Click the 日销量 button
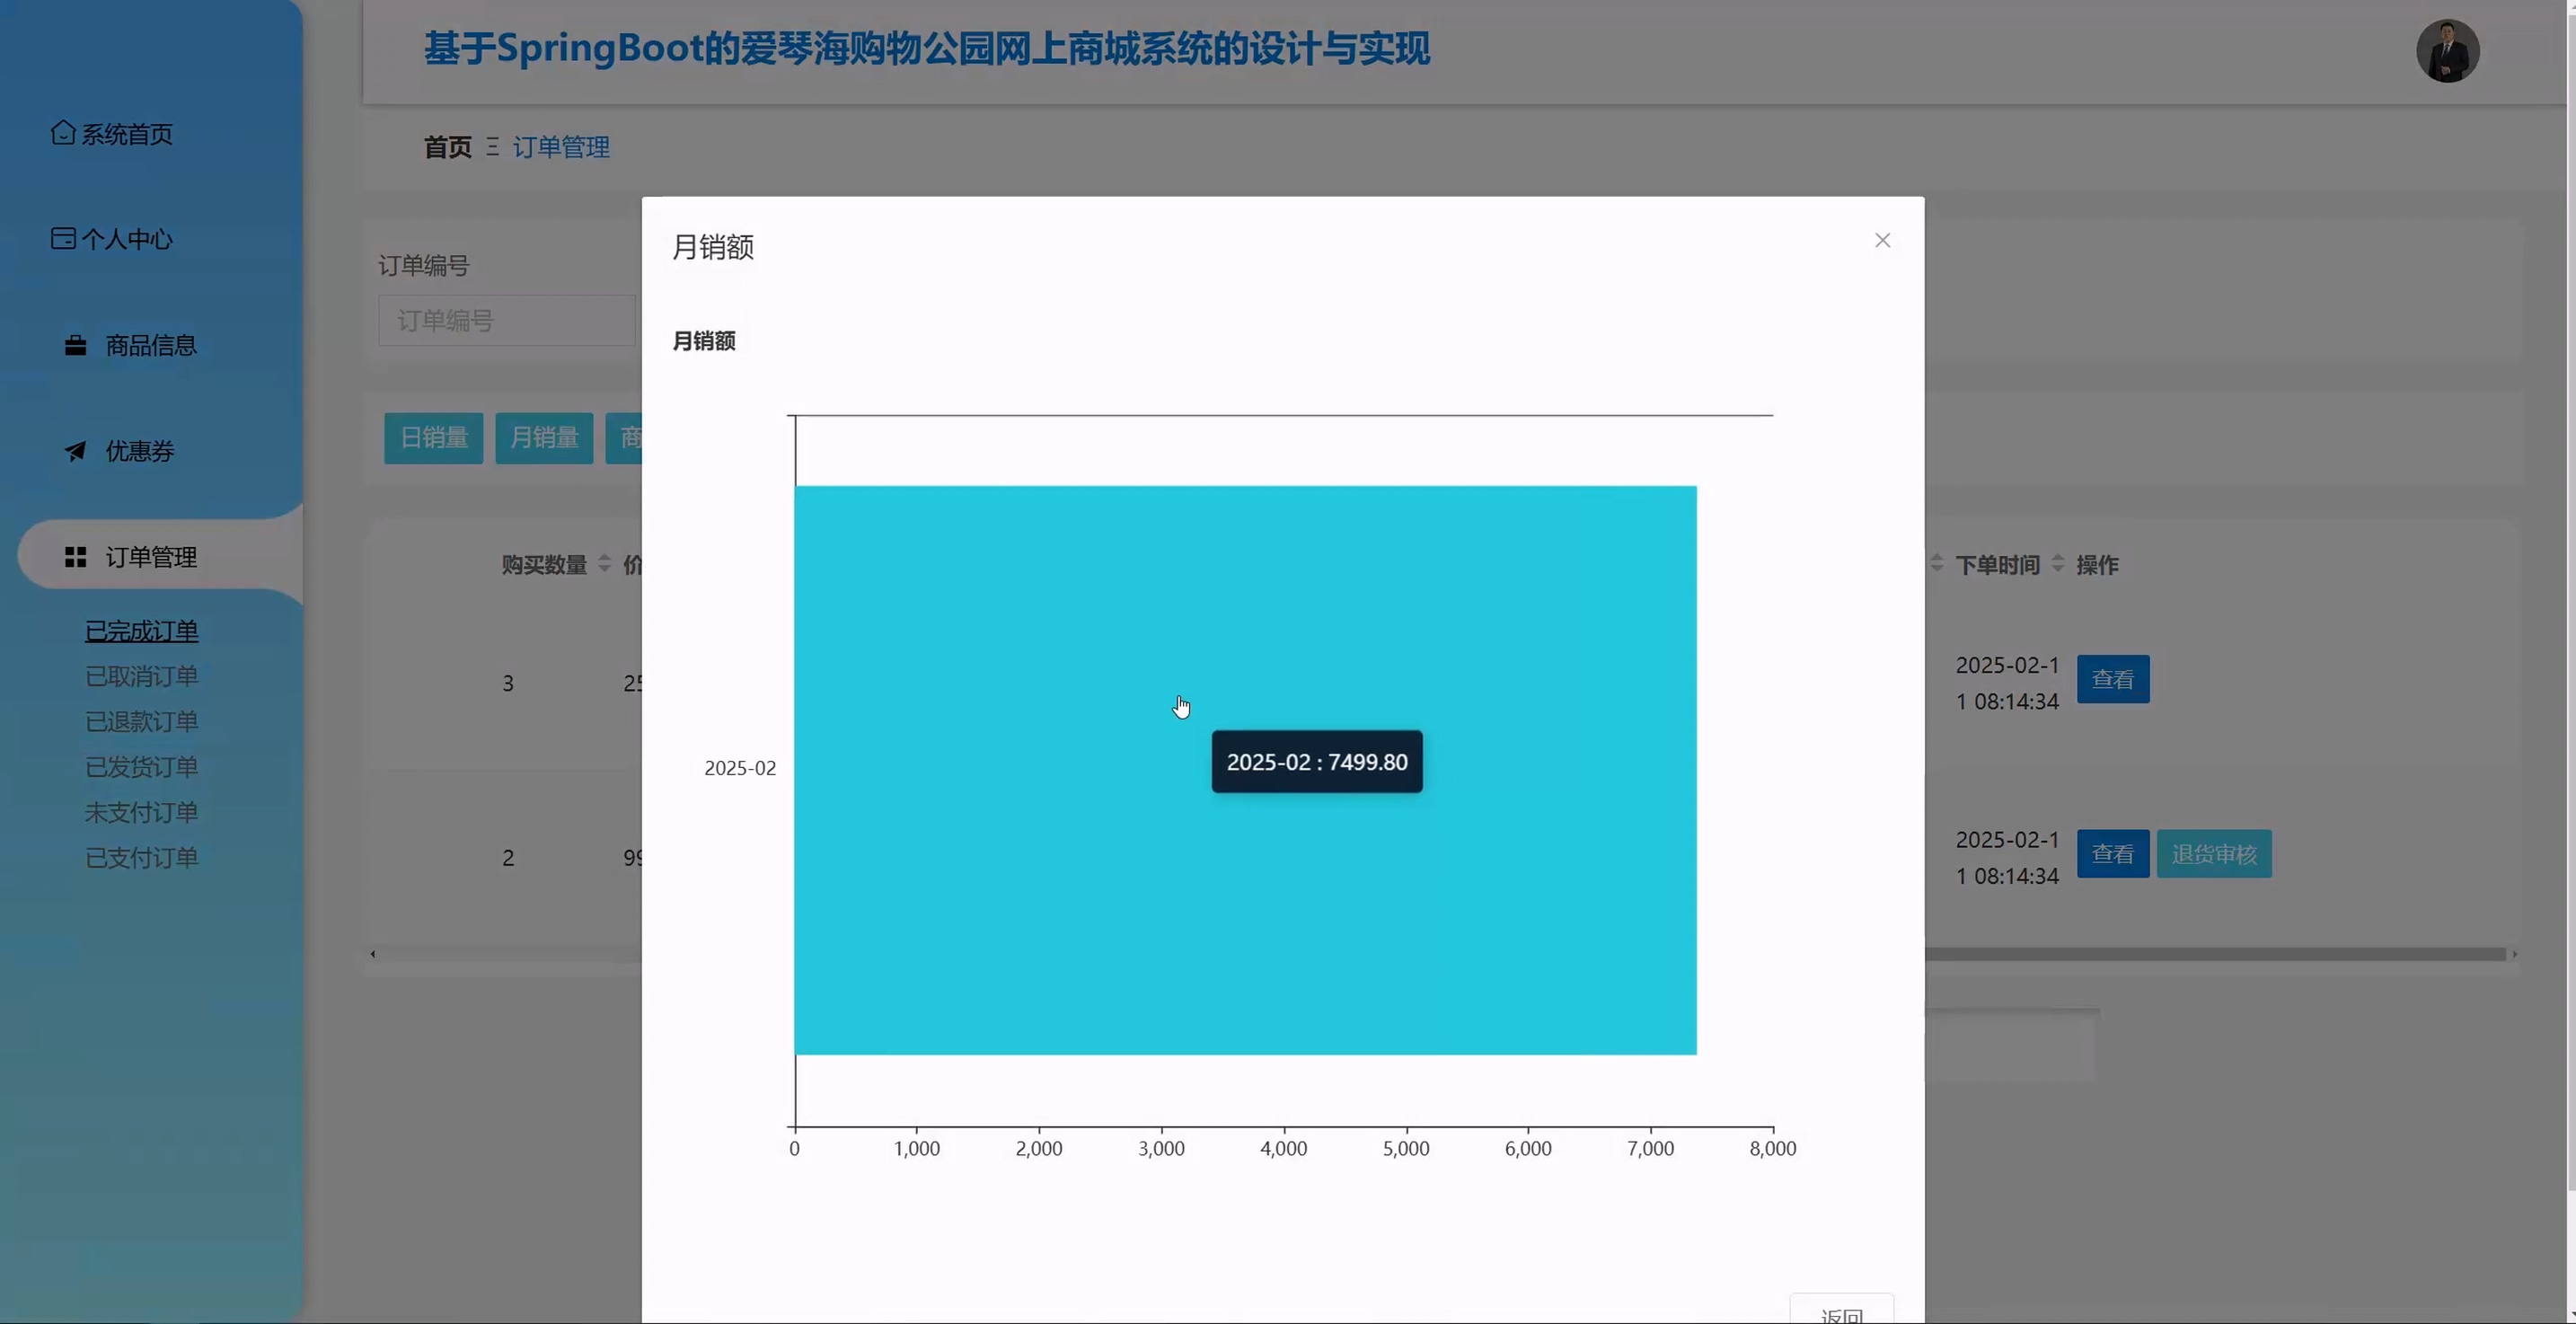This screenshot has width=2576, height=1324. coord(433,438)
